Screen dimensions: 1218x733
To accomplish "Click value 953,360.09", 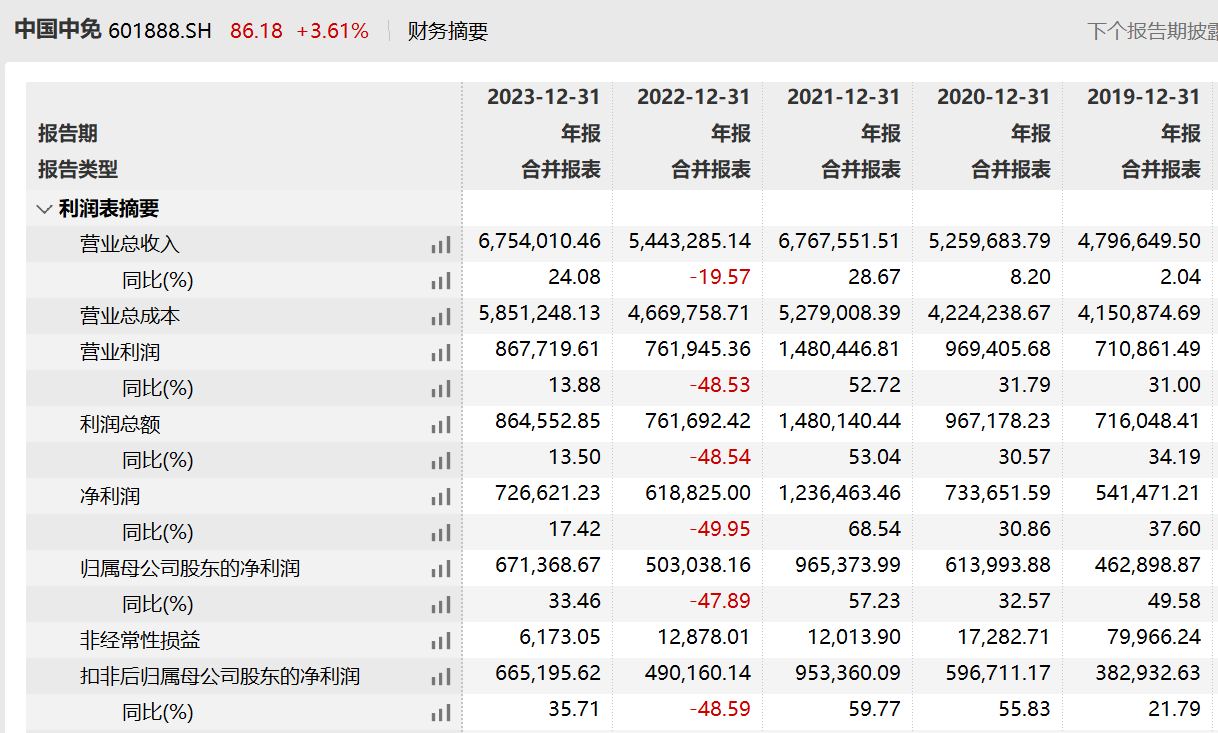I will pyautogui.click(x=848, y=673).
